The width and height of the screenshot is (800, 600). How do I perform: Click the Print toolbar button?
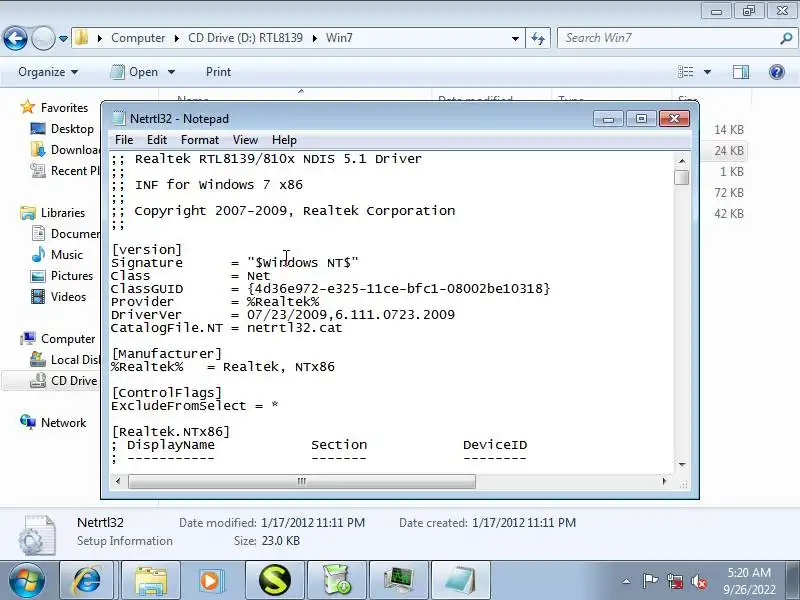pos(218,72)
